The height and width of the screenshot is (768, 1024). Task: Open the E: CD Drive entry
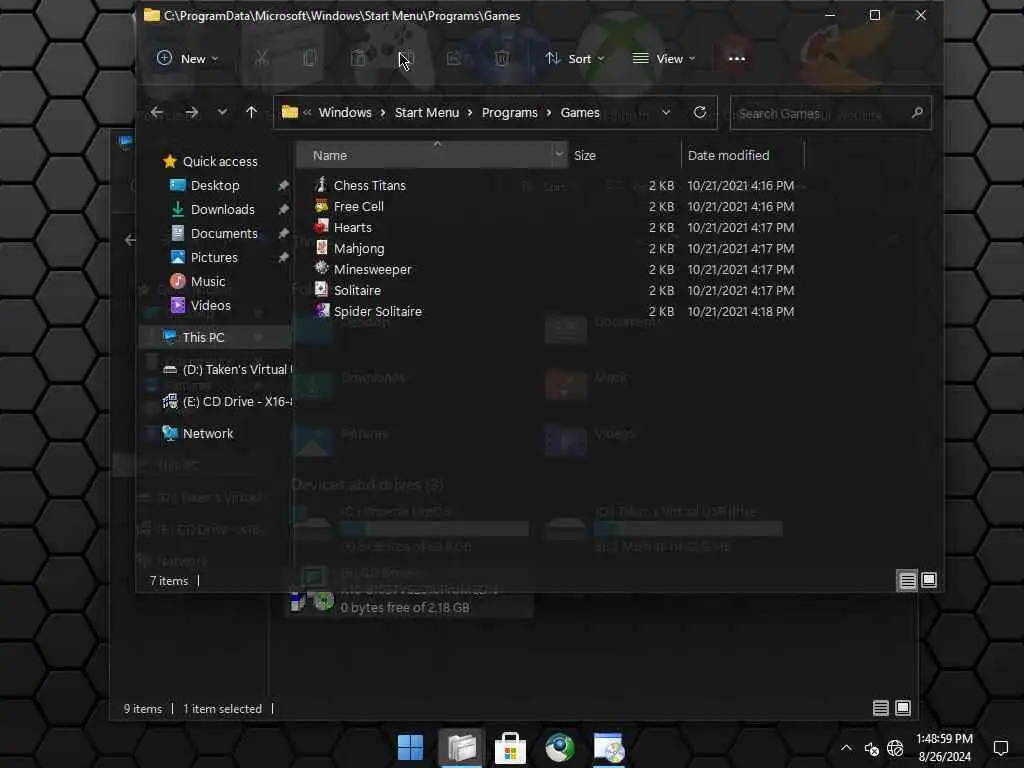[x=227, y=402]
